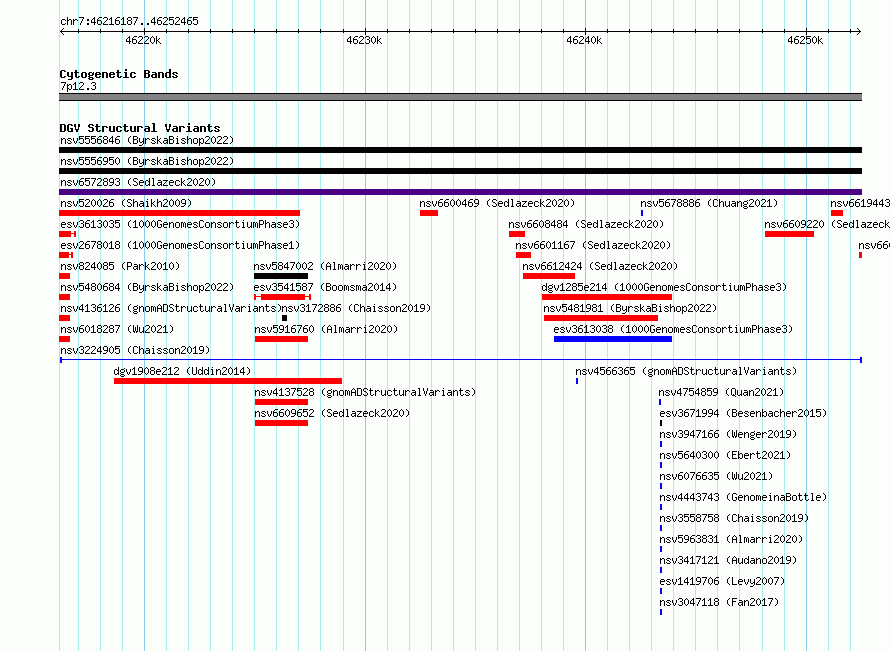
Task: Select the red bar below the dgv1908e212 label
Action: coord(228,381)
